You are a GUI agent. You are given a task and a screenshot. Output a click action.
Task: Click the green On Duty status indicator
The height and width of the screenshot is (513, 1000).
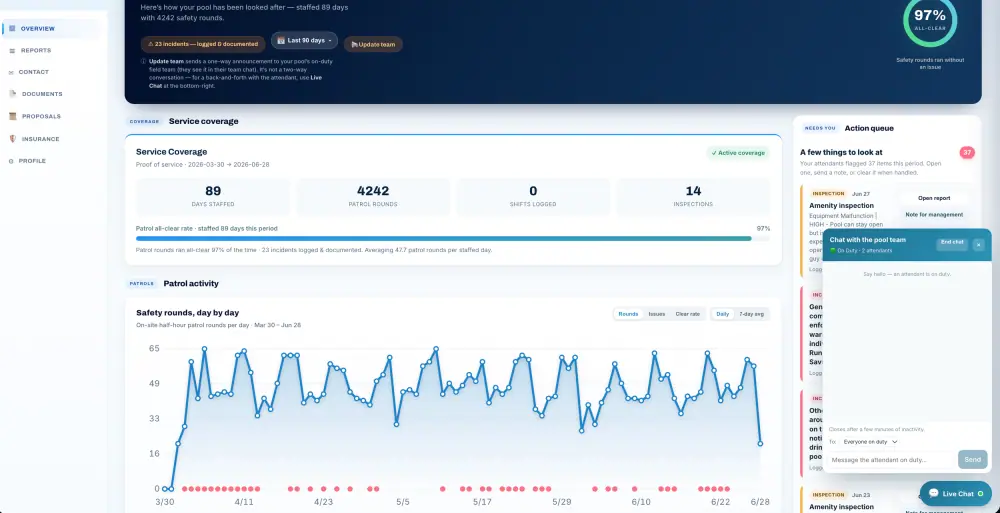coord(832,251)
